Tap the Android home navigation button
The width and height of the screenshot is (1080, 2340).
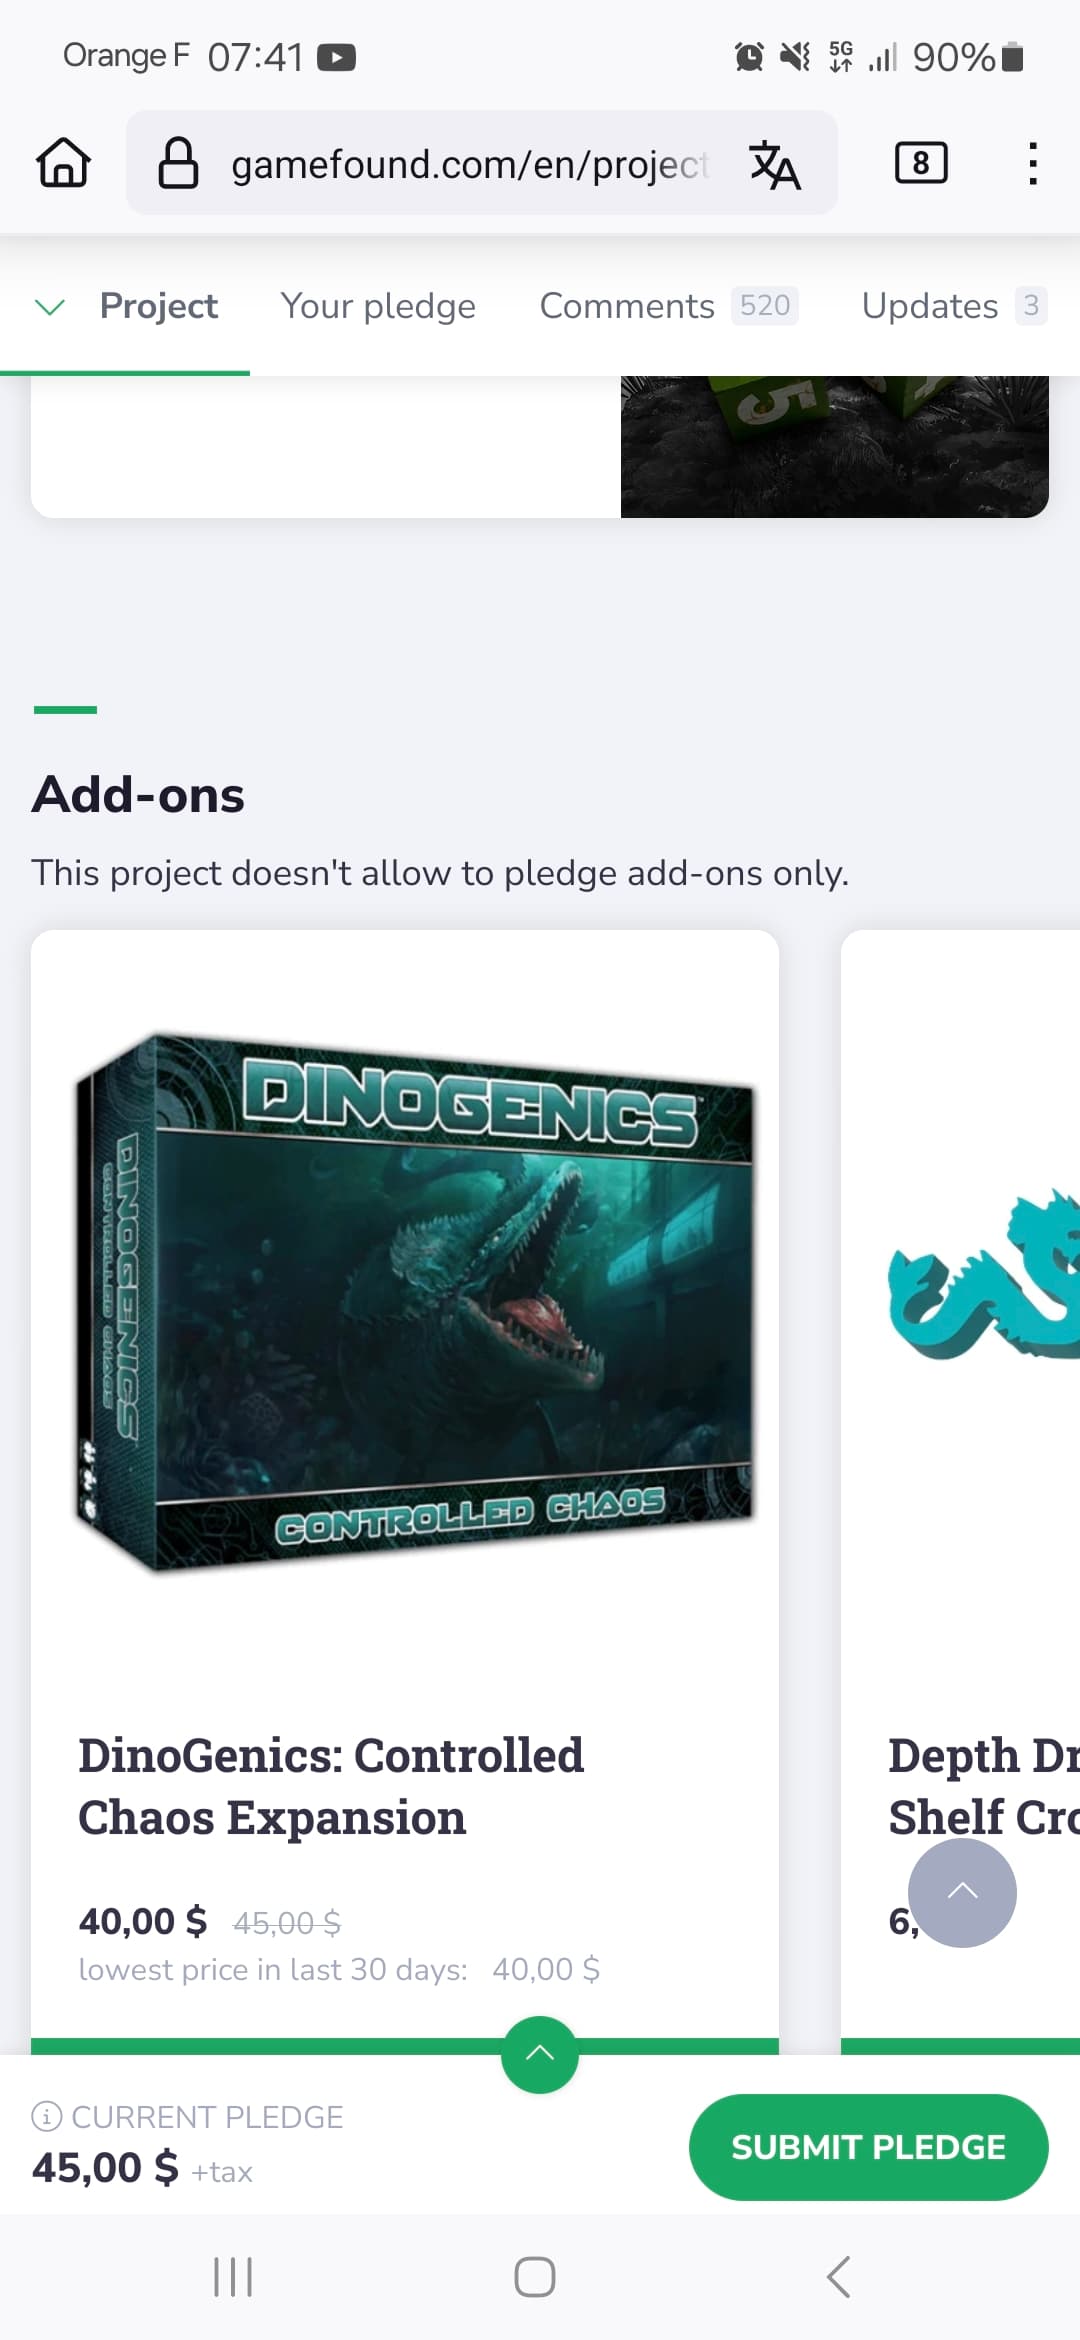pos(535,2277)
